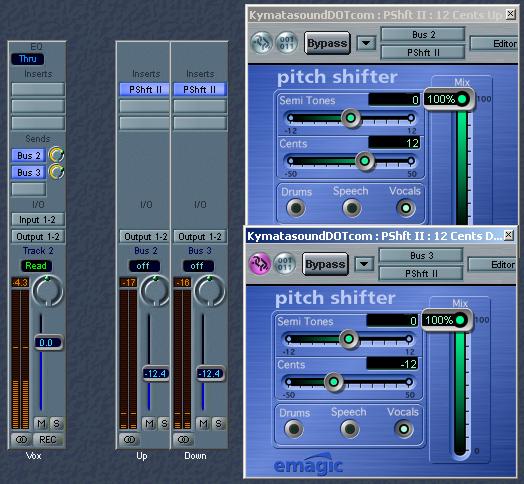Select Drums mode in Bus 3 plugin
The height and width of the screenshot is (484, 524).
point(294,429)
